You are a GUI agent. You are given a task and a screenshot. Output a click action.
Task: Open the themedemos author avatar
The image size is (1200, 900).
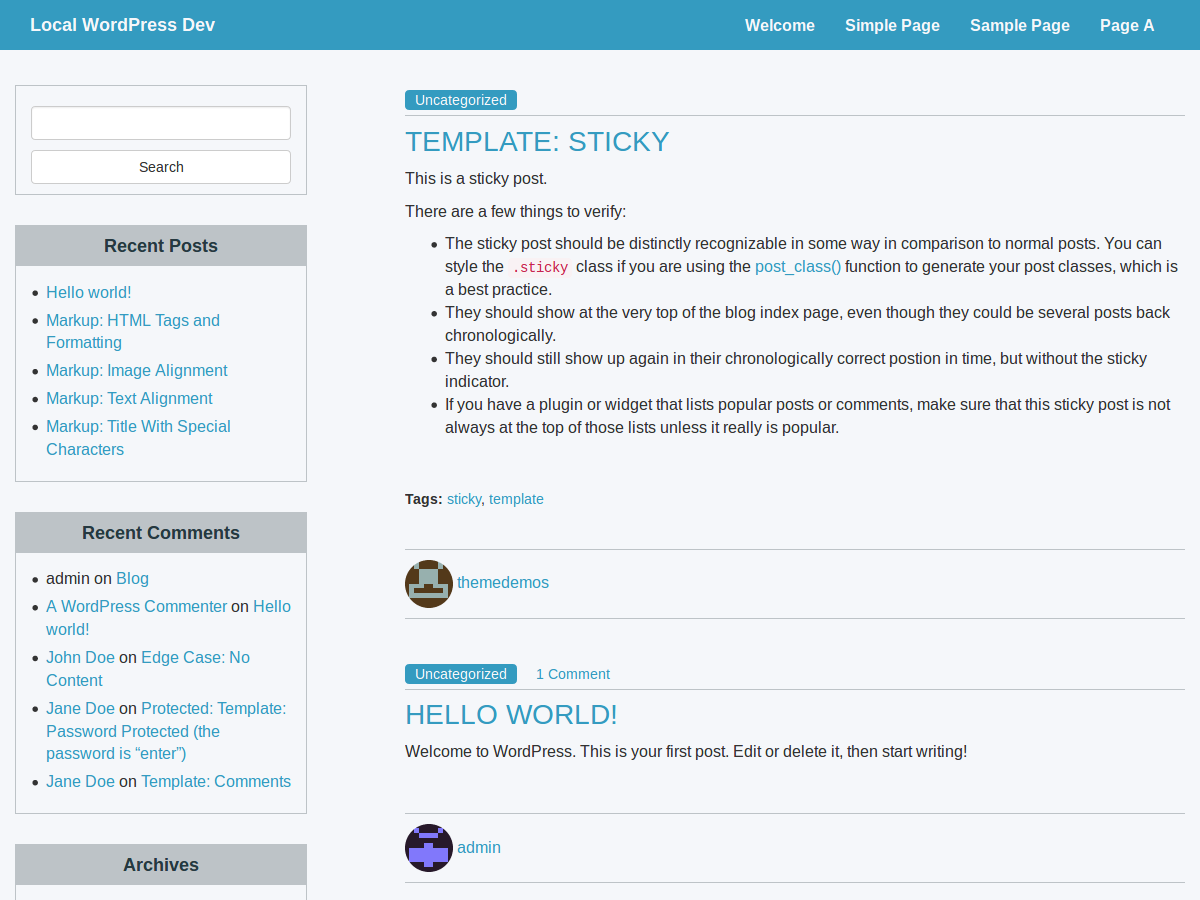pyautogui.click(x=428, y=583)
